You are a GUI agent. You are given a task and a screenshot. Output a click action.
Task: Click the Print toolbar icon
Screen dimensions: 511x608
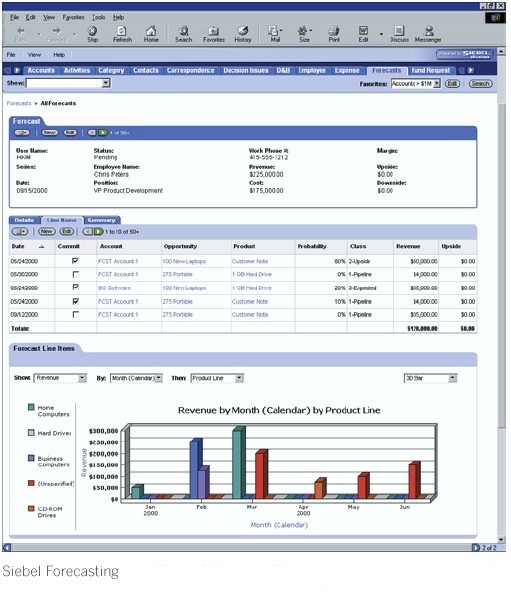click(x=334, y=31)
